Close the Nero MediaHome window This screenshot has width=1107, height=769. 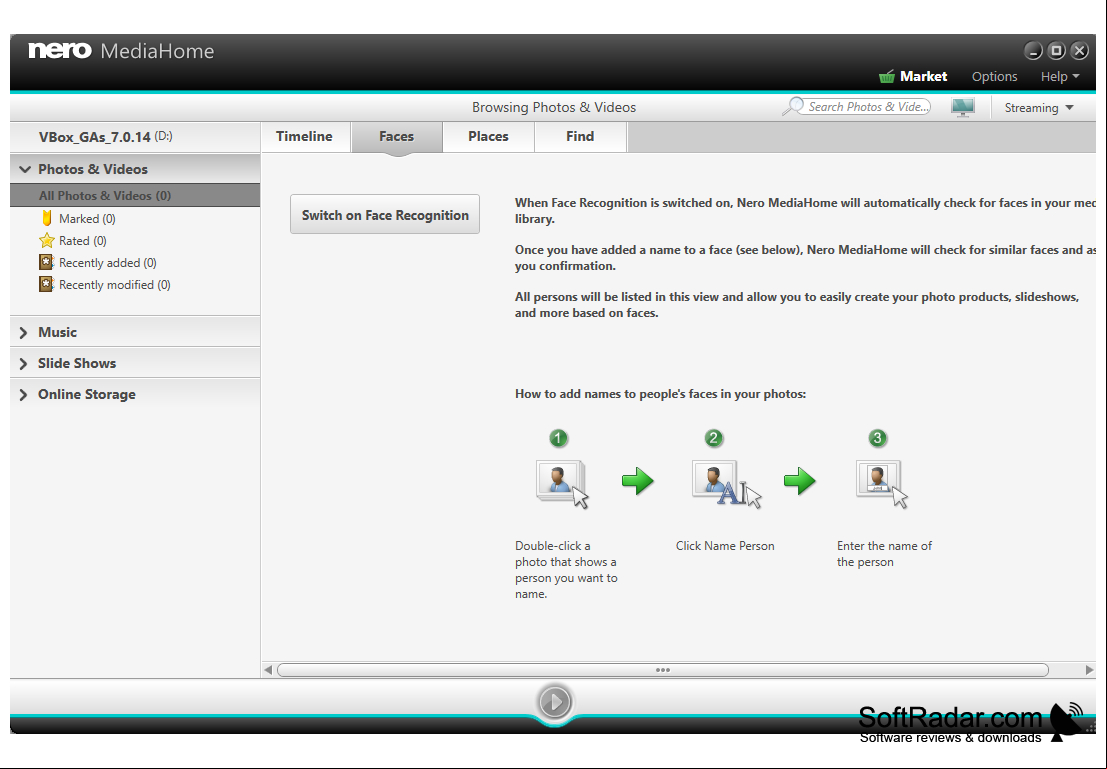[1079, 50]
